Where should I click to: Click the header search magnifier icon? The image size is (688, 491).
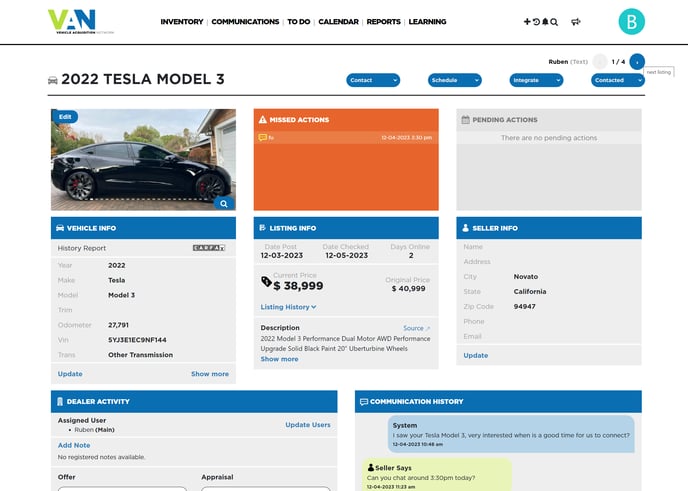pyautogui.click(x=554, y=21)
